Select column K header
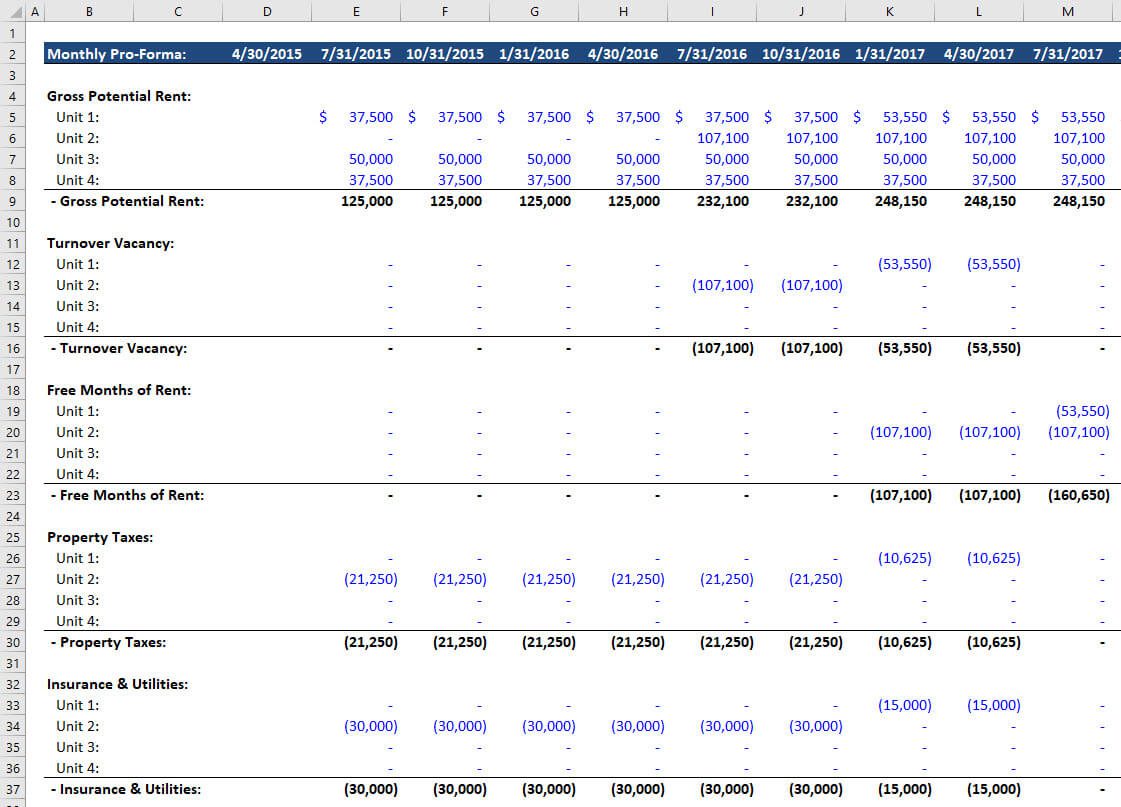The width and height of the screenshot is (1121, 807). [x=889, y=11]
